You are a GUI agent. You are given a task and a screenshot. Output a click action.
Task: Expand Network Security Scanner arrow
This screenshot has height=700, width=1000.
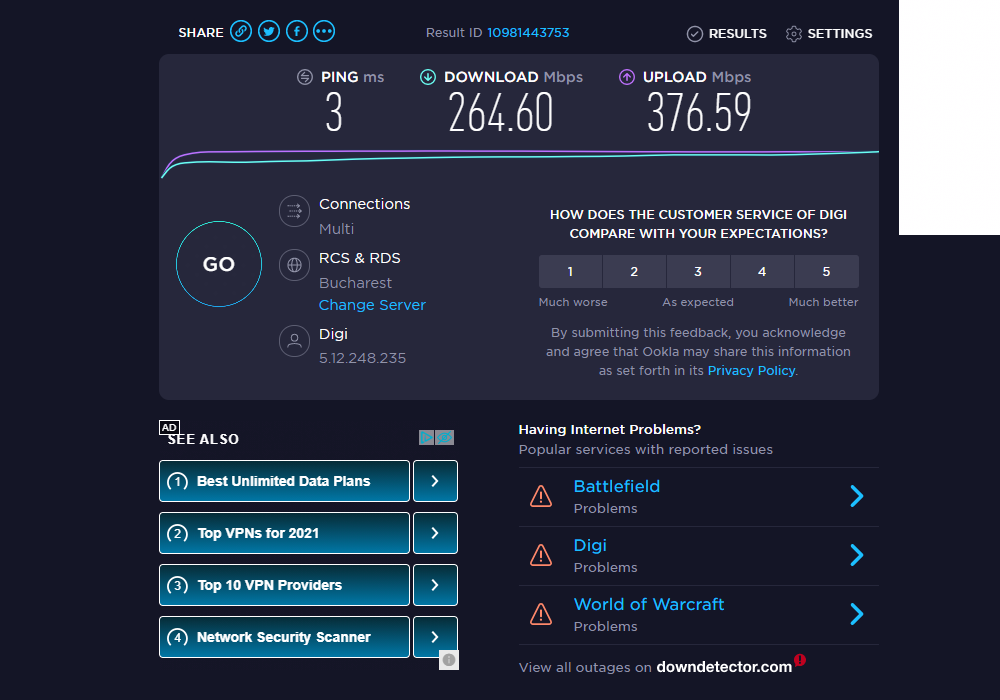[435, 637]
